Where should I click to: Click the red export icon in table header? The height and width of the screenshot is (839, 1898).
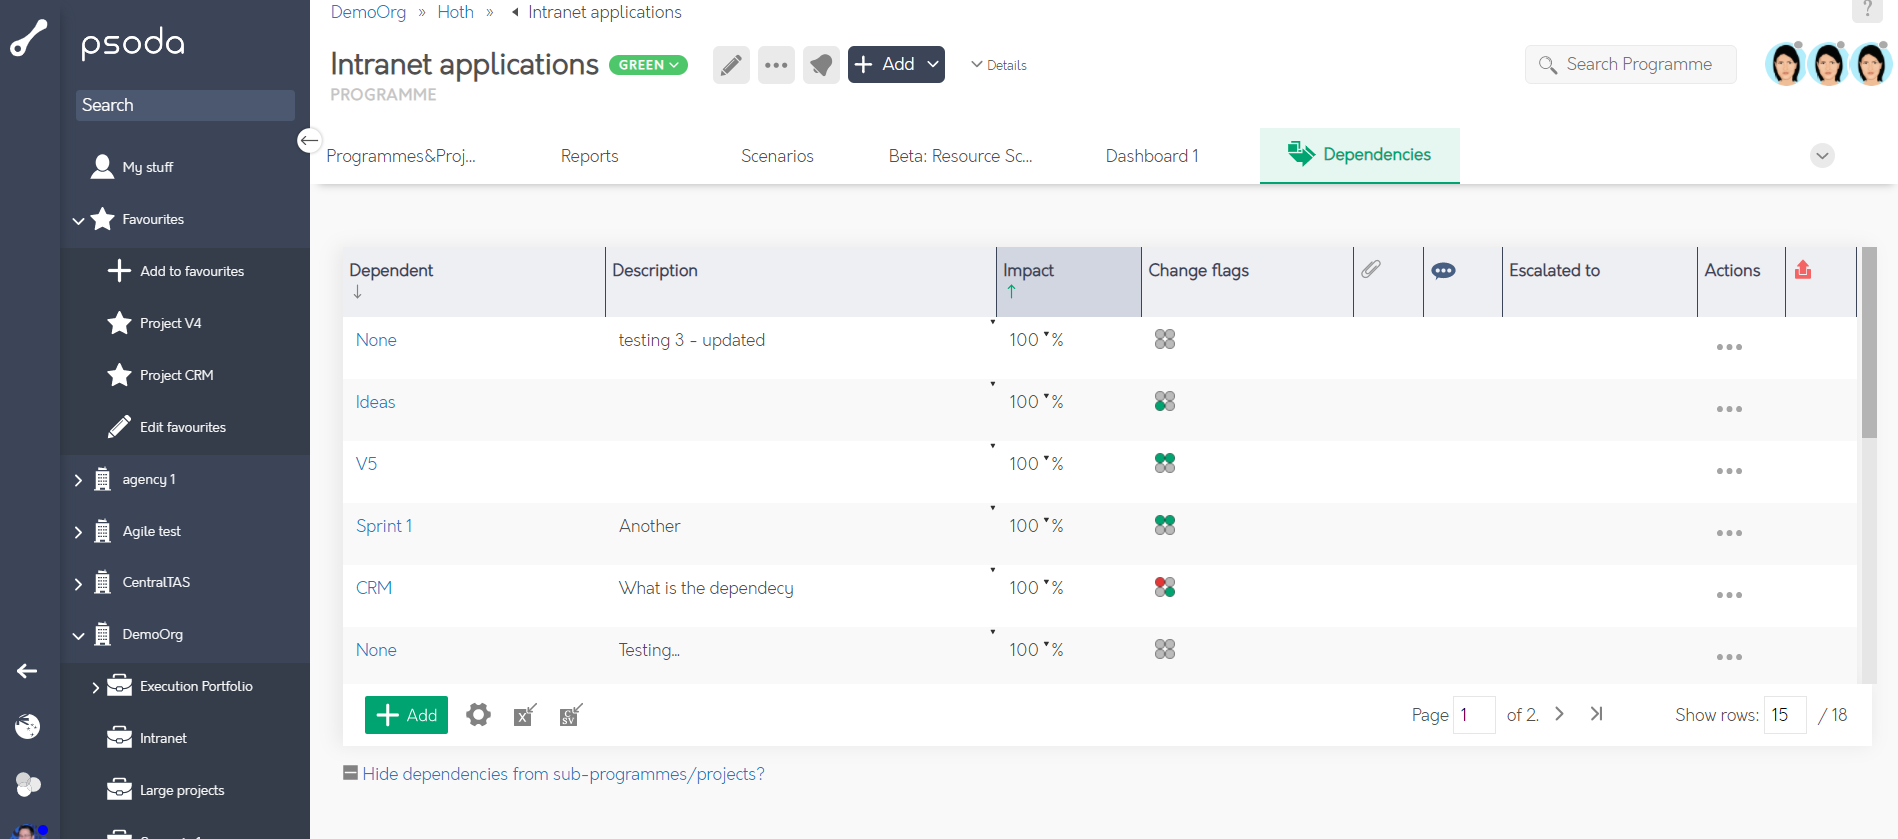coord(1803,270)
